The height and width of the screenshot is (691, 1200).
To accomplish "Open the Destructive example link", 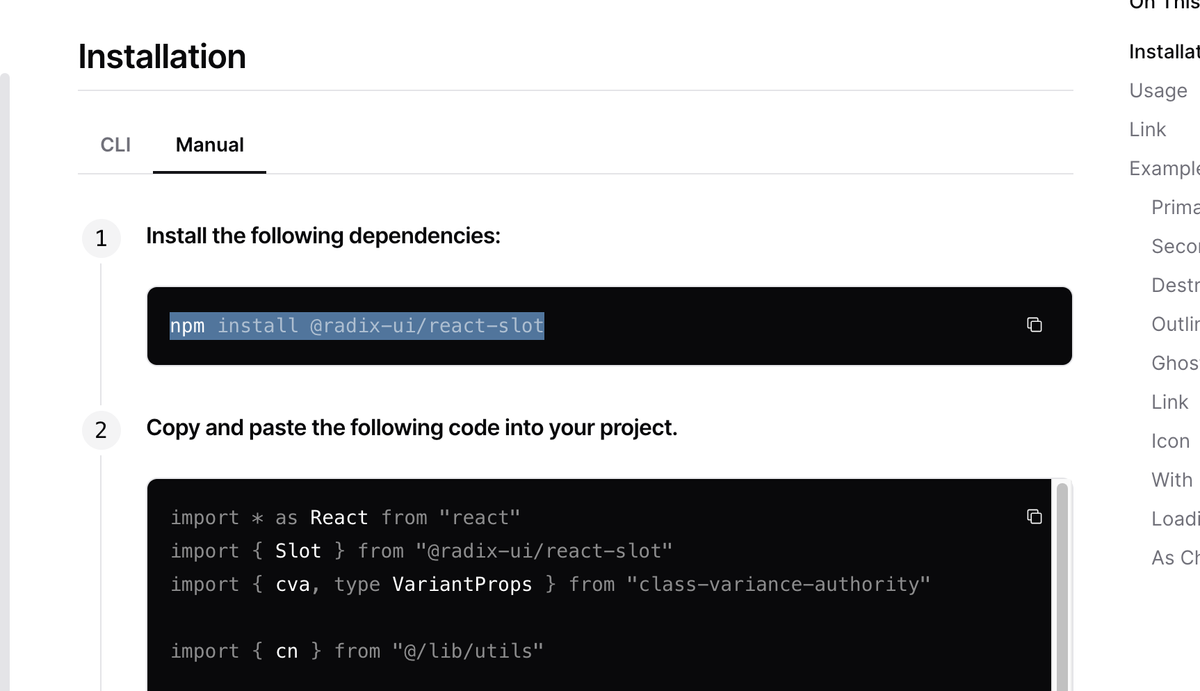I will (x=1175, y=285).
